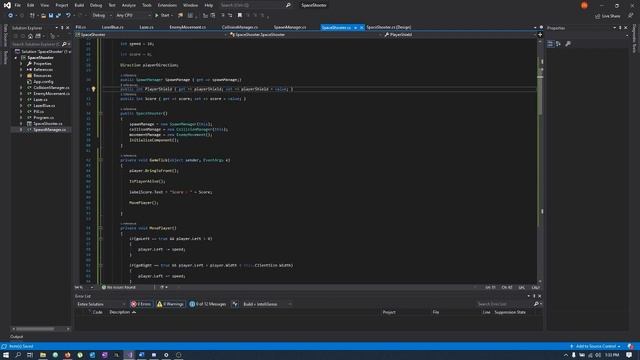Click the Categorized view icon in Properties

(x=550, y=44)
